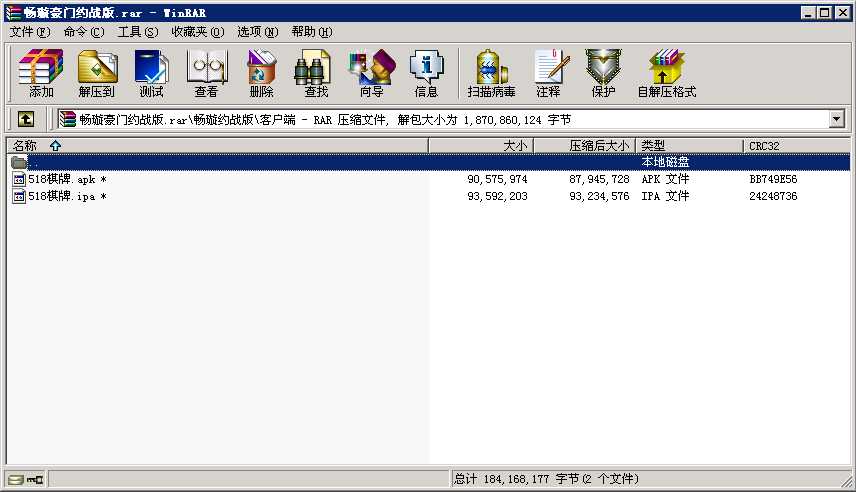Click CRC32 value BB749E56
Viewport: 856px width, 492px height.
point(773,179)
